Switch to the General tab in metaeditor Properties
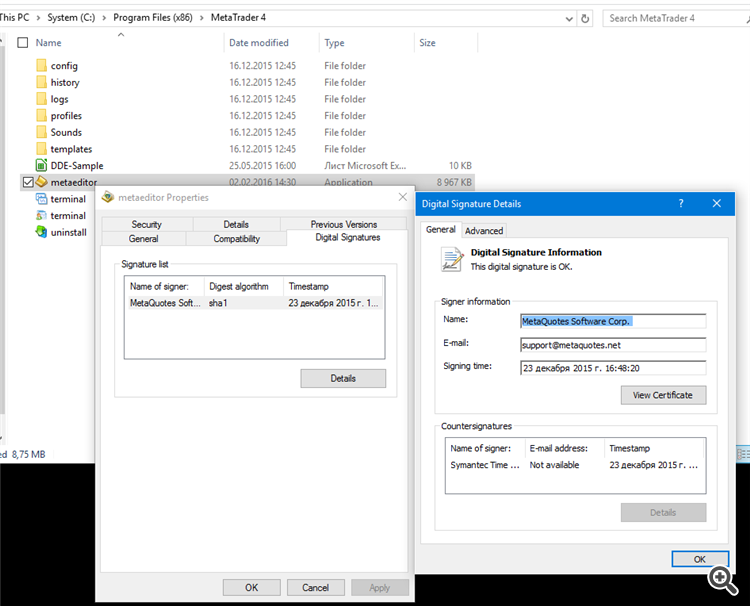Viewport: 750px width, 606px height. point(143,239)
